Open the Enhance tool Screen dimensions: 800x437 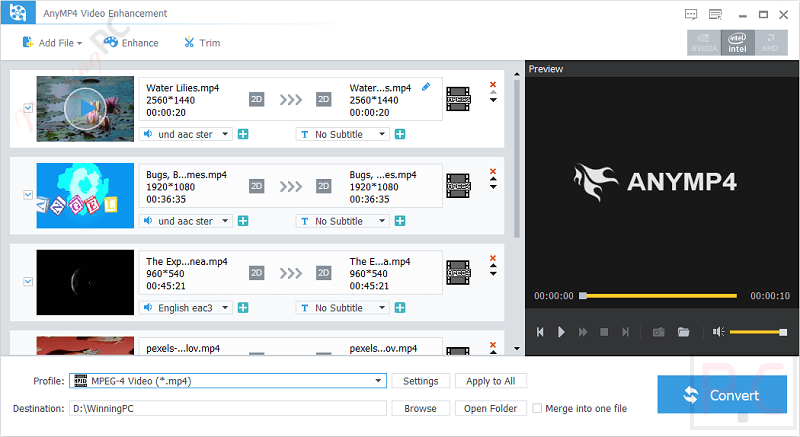(131, 43)
